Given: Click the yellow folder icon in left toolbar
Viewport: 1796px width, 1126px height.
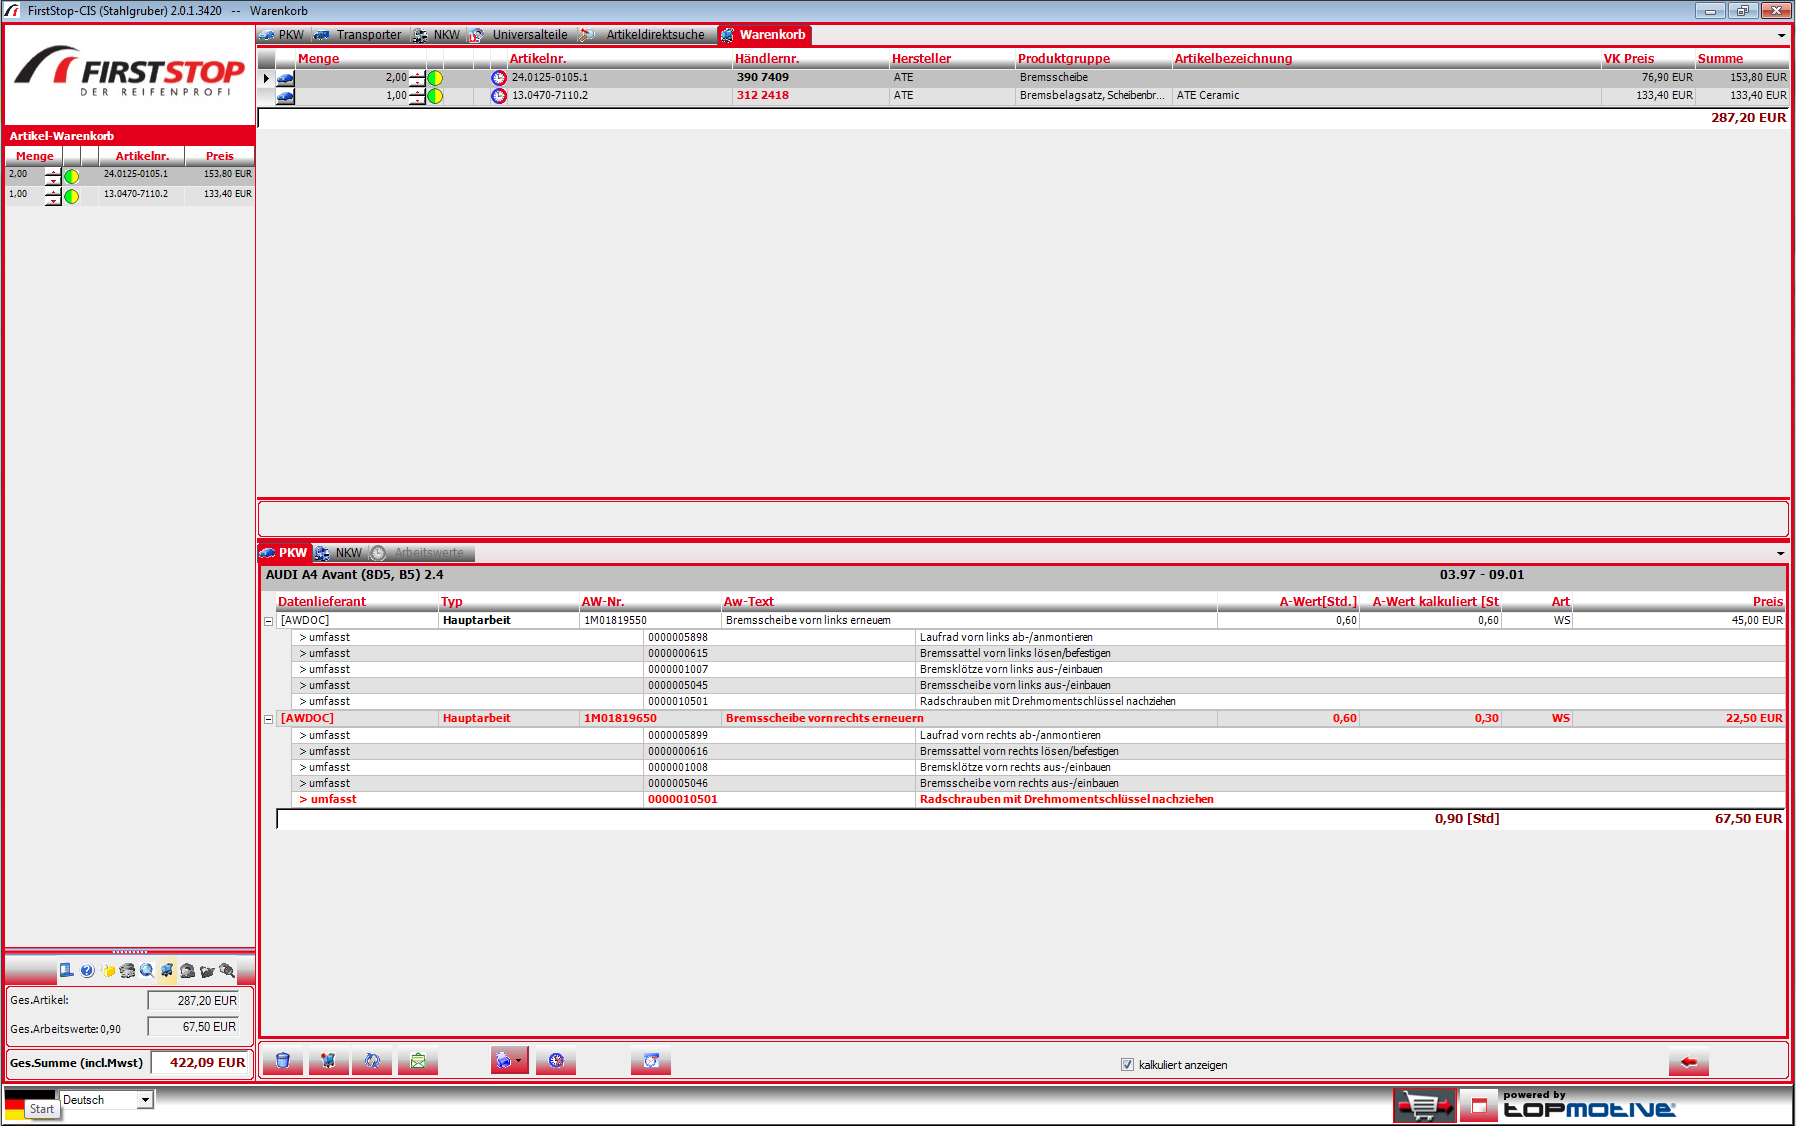Looking at the screenshot, I should tap(108, 970).
